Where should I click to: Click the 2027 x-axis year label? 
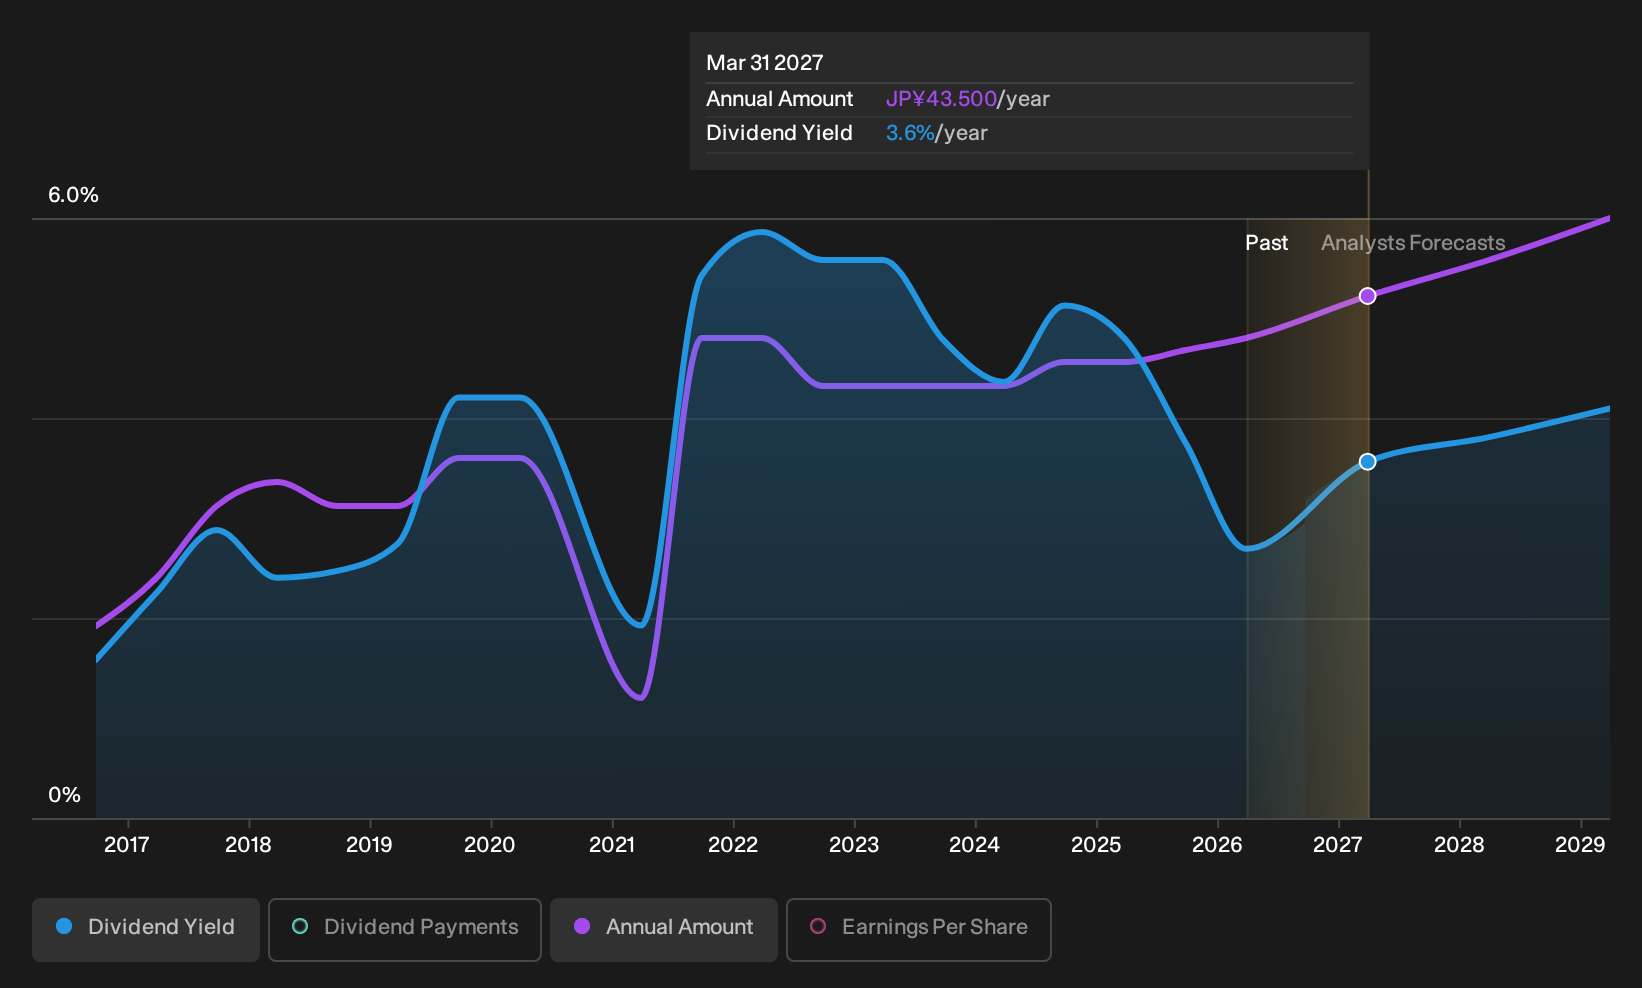point(1338,845)
